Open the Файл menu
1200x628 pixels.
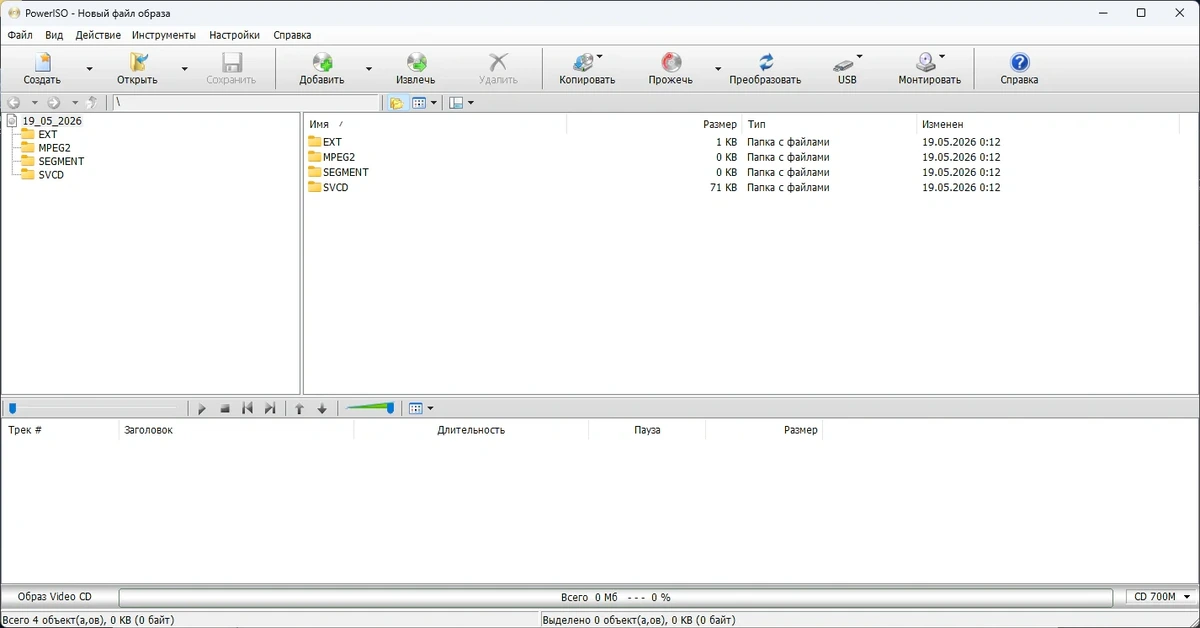19,35
